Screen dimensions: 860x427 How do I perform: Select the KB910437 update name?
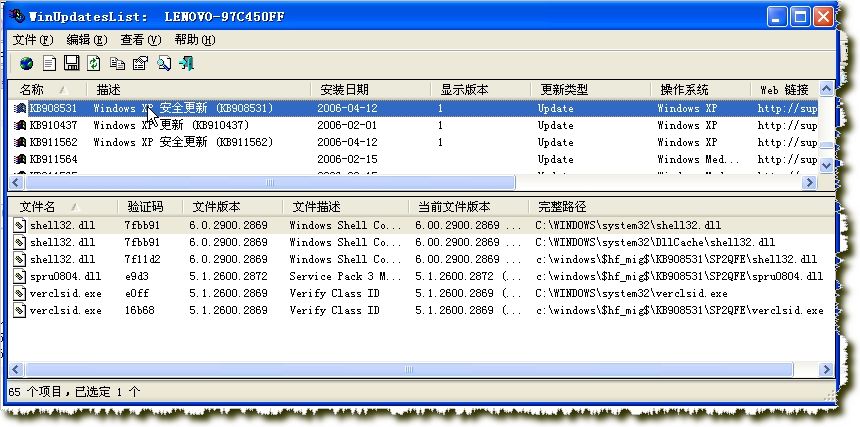(53, 126)
